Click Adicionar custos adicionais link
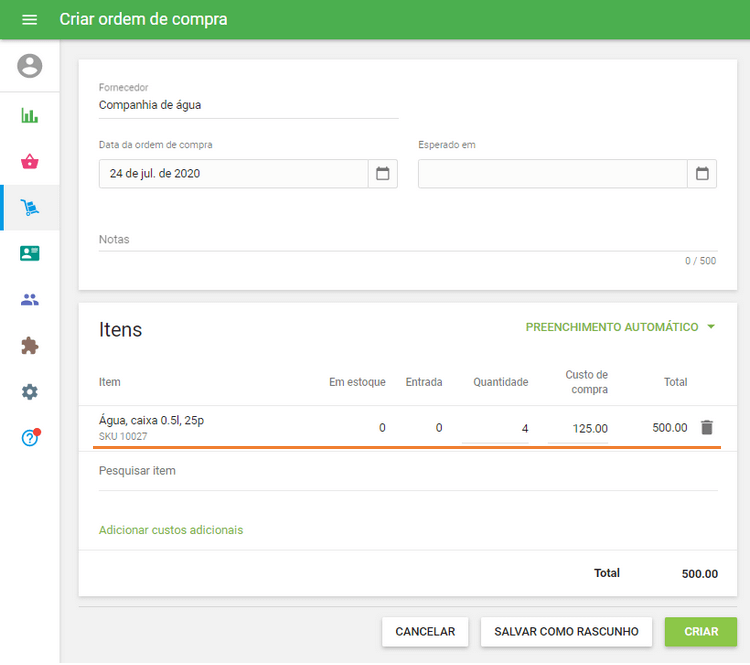The image size is (750, 665). (x=170, y=530)
